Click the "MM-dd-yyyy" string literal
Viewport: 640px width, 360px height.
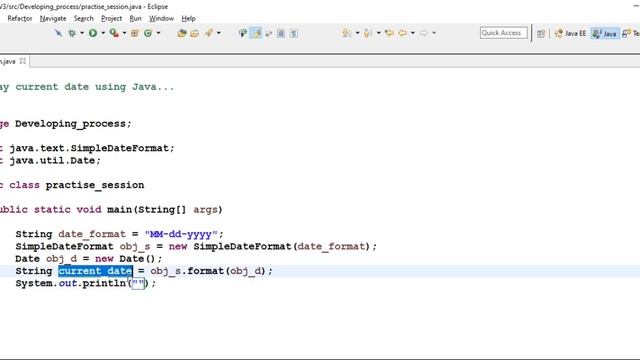tap(181, 234)
